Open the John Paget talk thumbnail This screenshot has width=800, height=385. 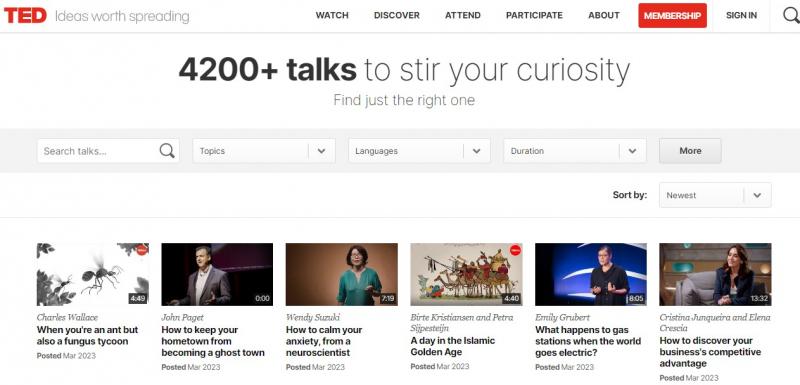point(217,274)
